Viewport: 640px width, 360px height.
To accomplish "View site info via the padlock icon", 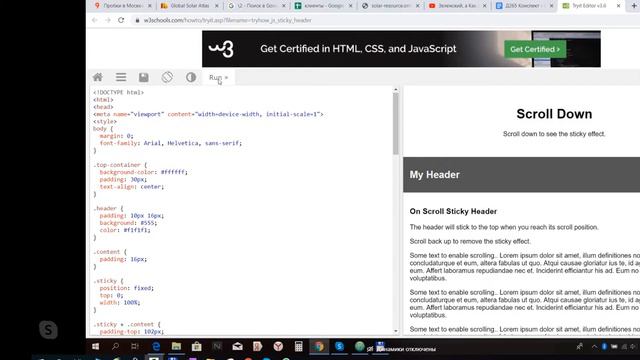I will pos(138,20).
